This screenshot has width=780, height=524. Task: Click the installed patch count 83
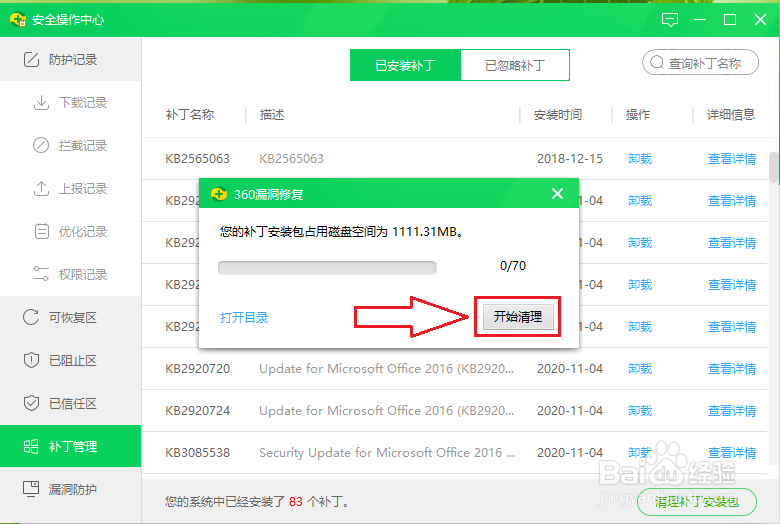point(295,501)
